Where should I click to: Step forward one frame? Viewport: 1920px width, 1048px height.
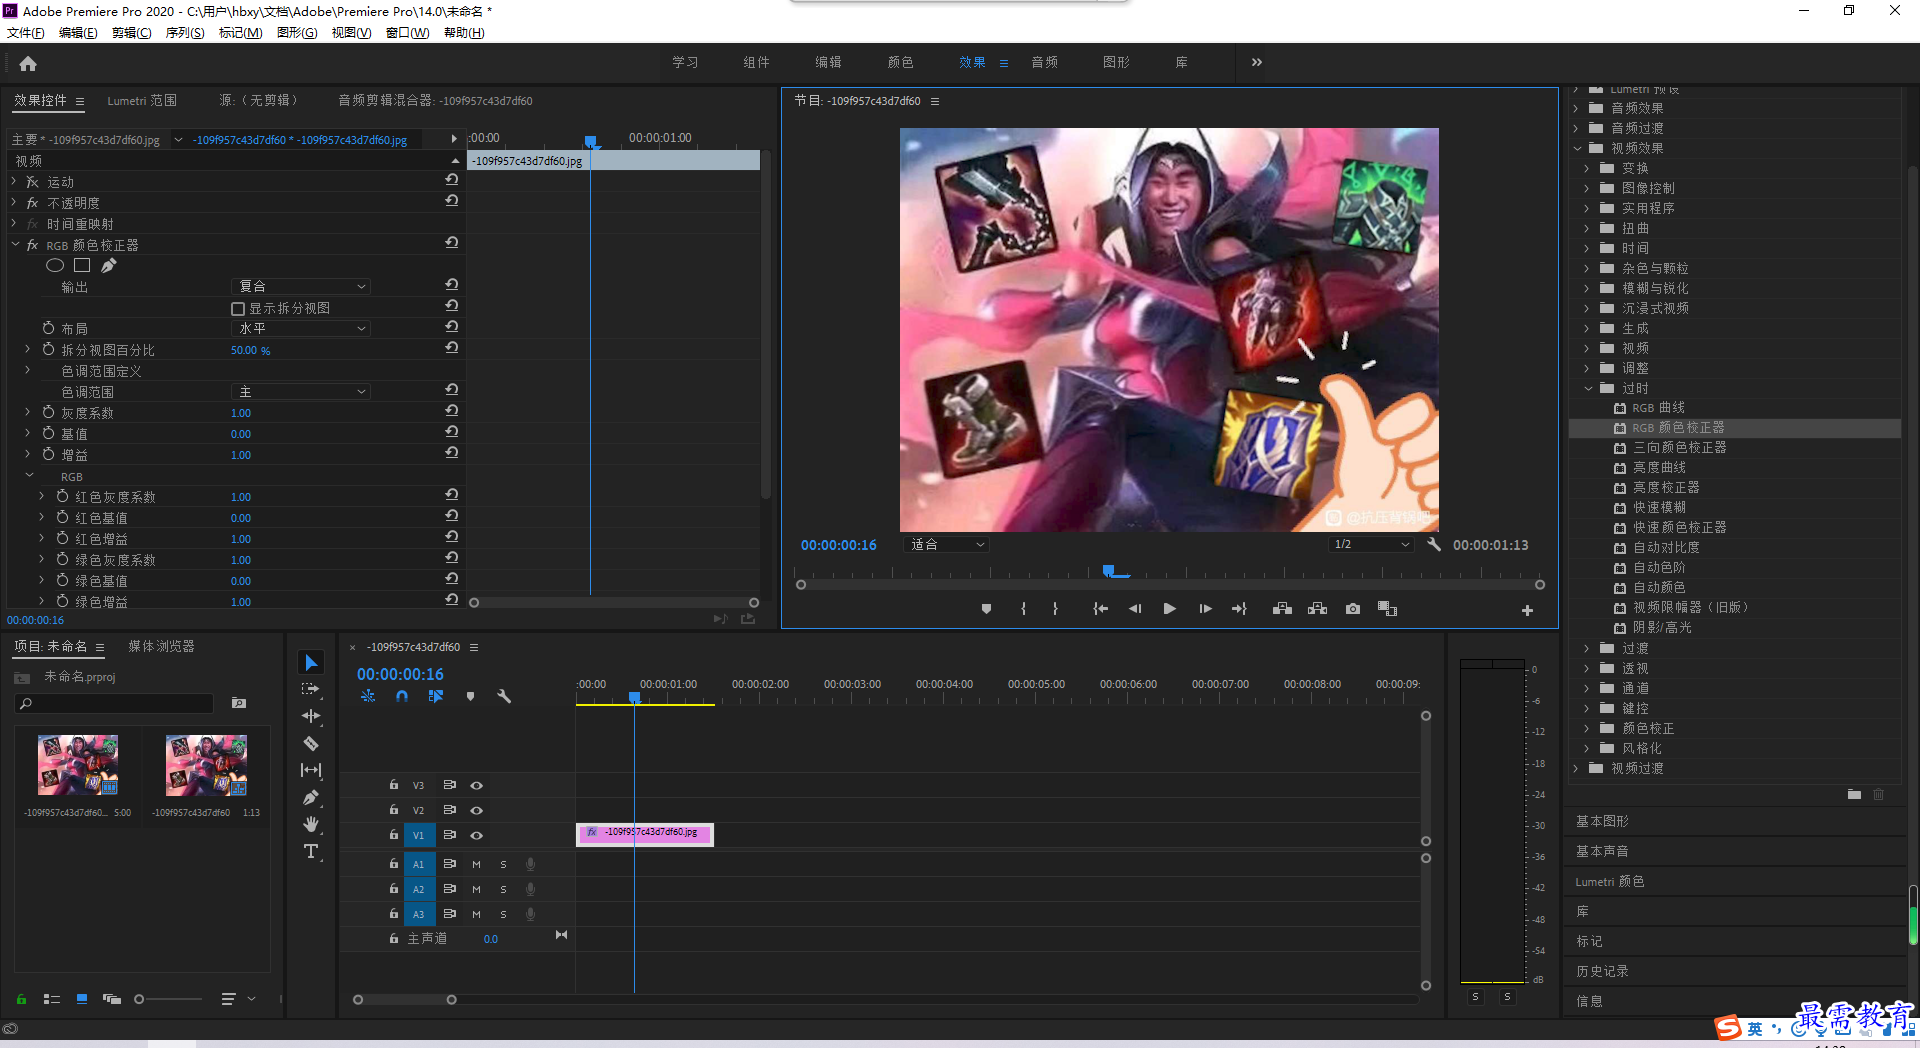(x=1205, y=608)
